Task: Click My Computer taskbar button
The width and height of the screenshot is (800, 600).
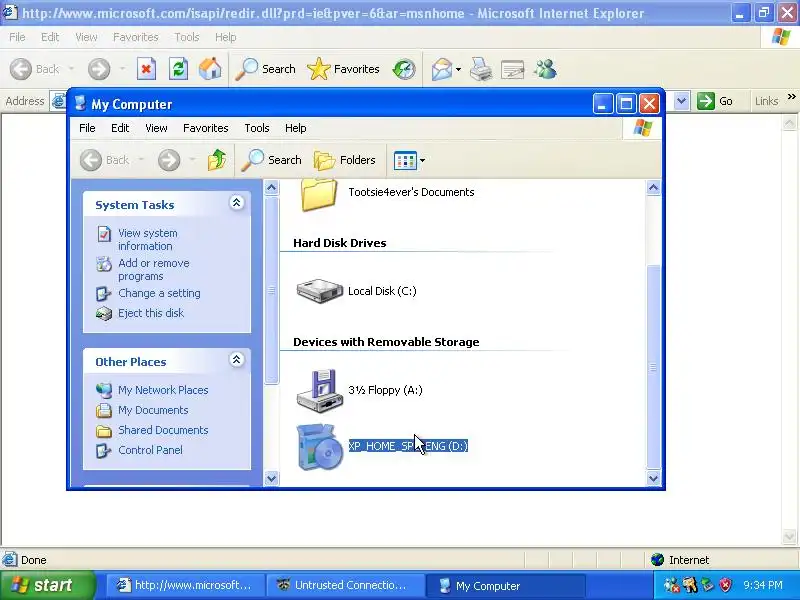Action: (x=505, y=585)
